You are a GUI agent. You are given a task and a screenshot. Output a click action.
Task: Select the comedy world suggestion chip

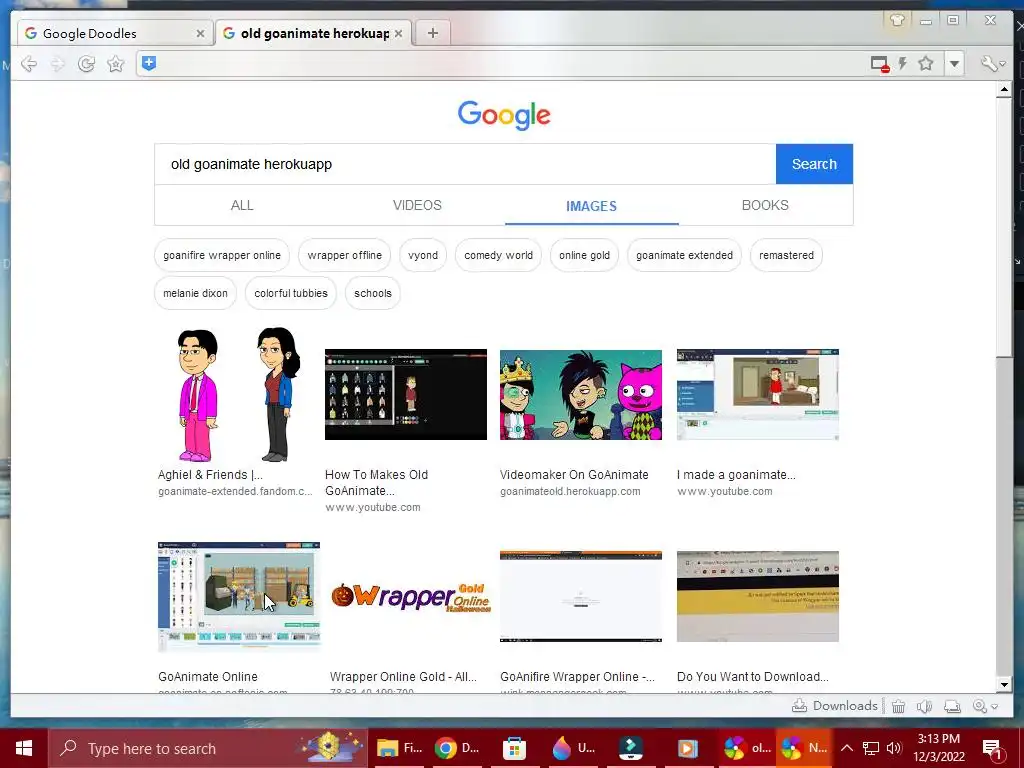498,255
